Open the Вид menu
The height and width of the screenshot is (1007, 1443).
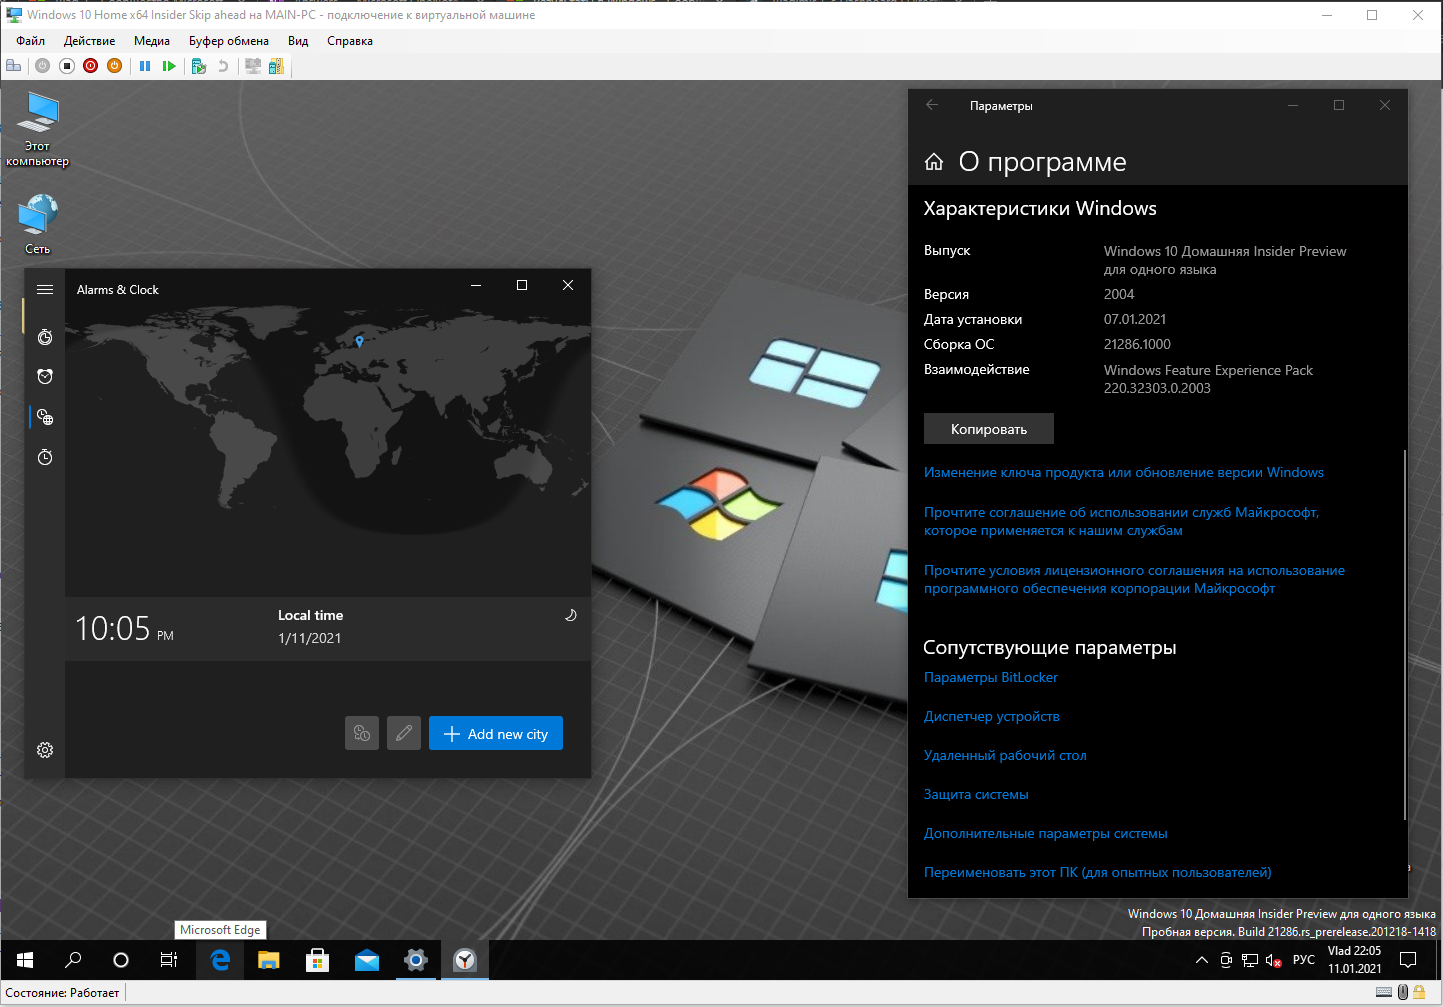298,41
